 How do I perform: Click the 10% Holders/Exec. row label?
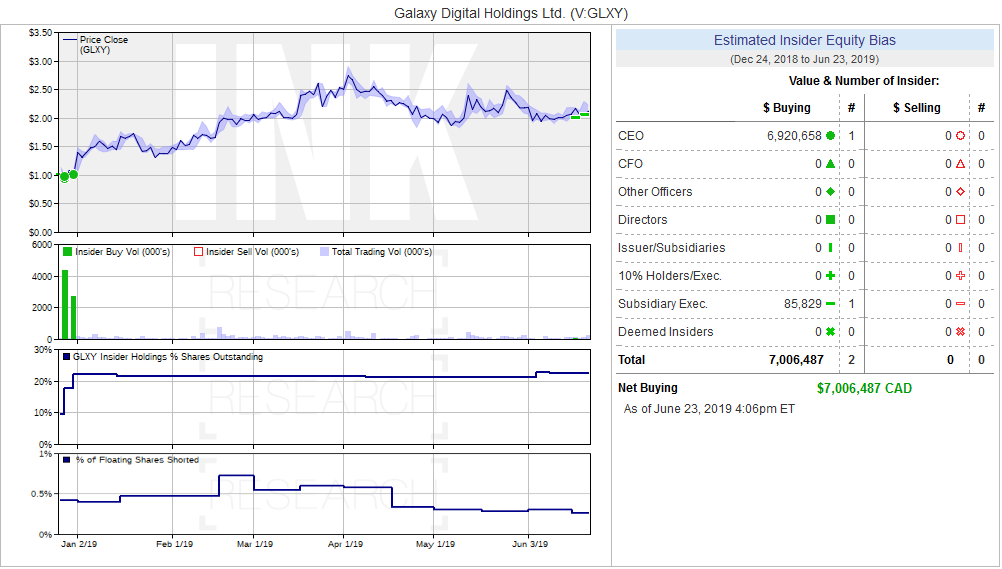[x=670, y=276]
